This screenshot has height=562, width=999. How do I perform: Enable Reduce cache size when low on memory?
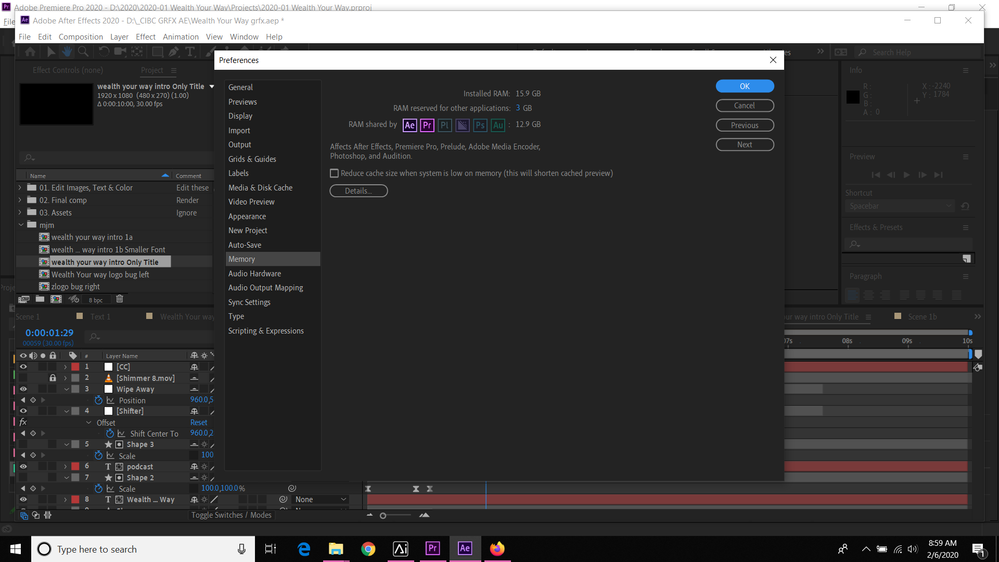click(x=334, y=173)
